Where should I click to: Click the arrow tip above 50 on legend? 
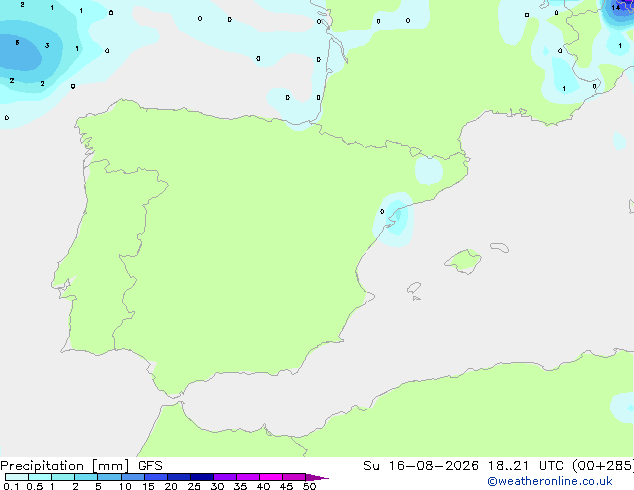tap(317, 477)
